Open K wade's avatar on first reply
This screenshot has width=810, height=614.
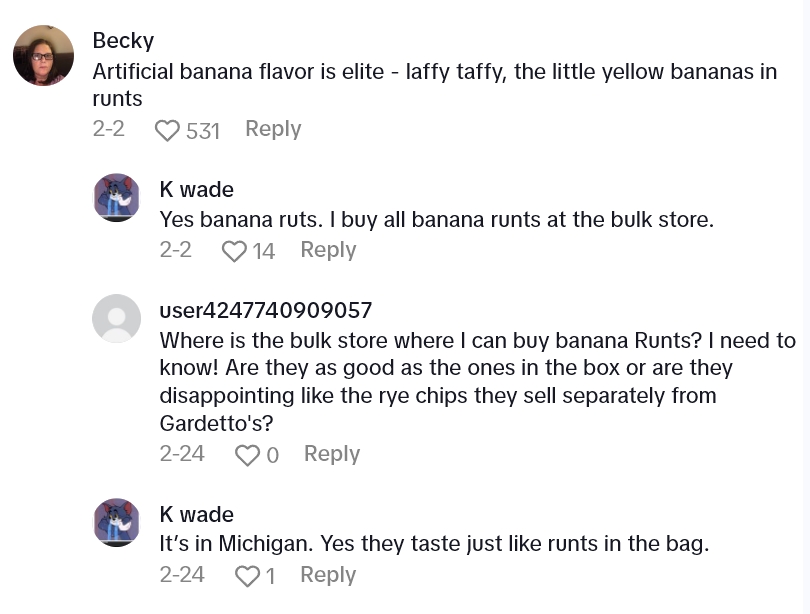tap(117, 197)
